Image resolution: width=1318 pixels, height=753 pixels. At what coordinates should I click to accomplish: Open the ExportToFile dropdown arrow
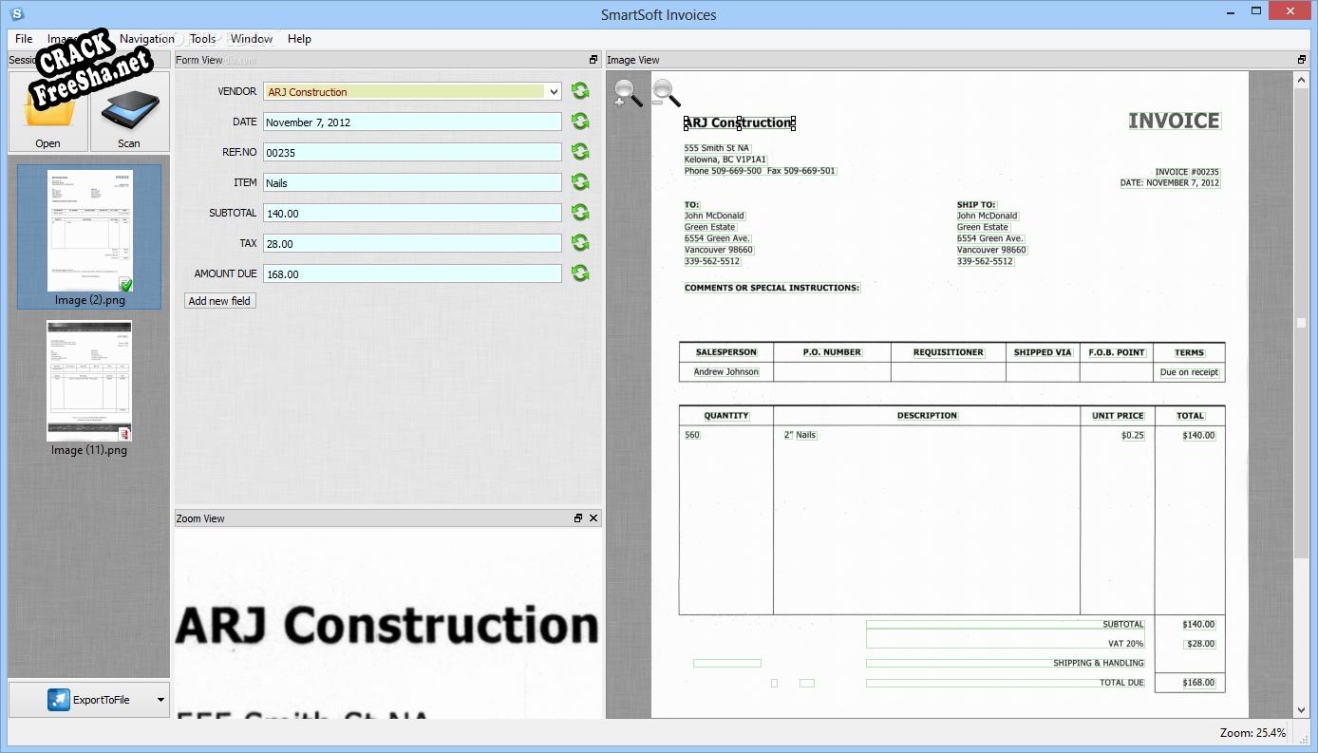tap(161, 700)
